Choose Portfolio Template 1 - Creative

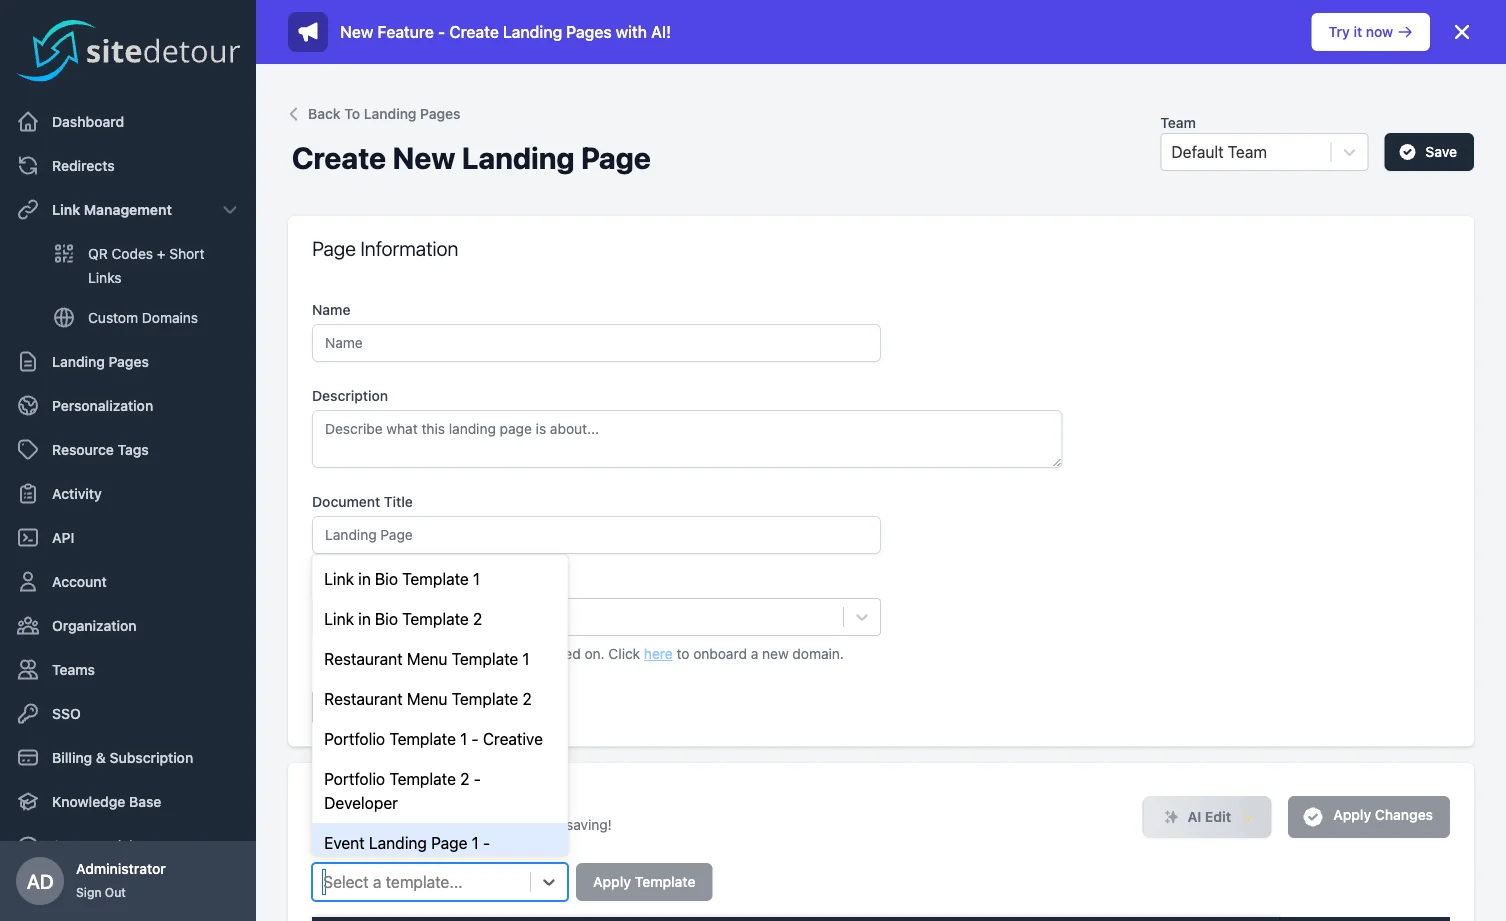433,739
